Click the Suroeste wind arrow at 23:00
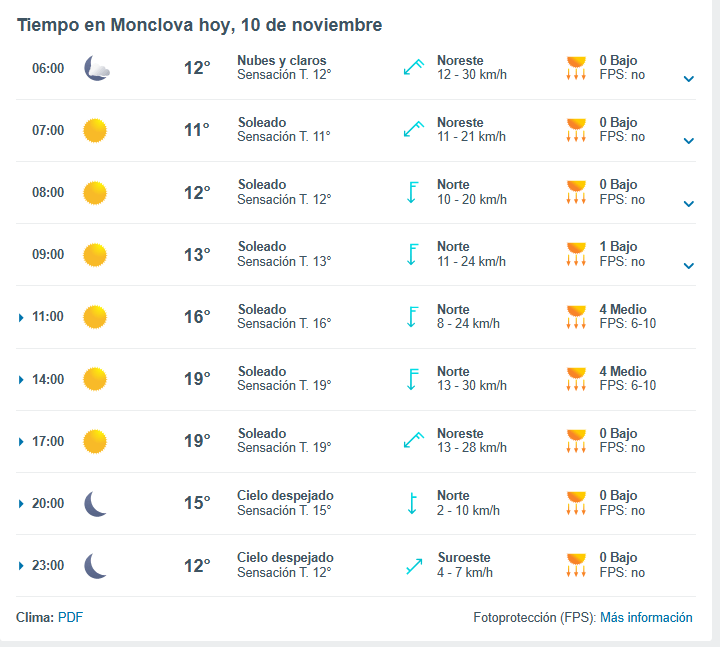 pyautogui.click(x=413, y=566)
